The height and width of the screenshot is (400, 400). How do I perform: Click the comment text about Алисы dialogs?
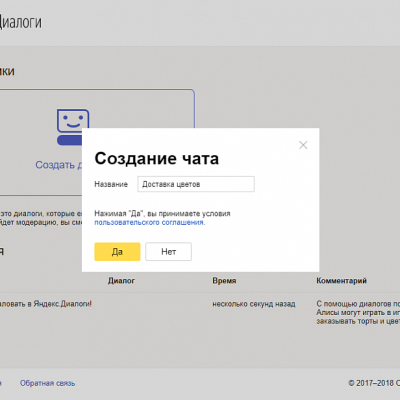358,312
